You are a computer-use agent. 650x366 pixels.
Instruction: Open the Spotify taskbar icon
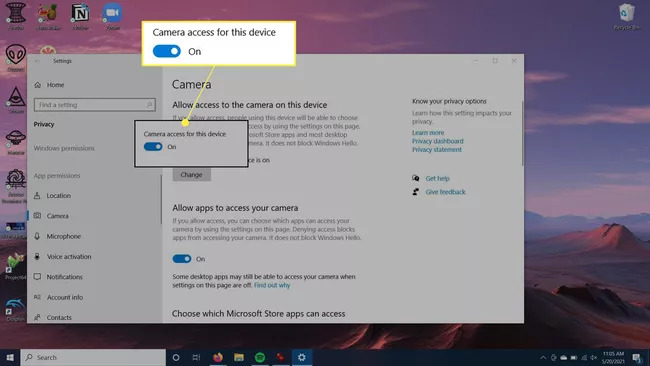pyautogui.click(x=260, y=357)
